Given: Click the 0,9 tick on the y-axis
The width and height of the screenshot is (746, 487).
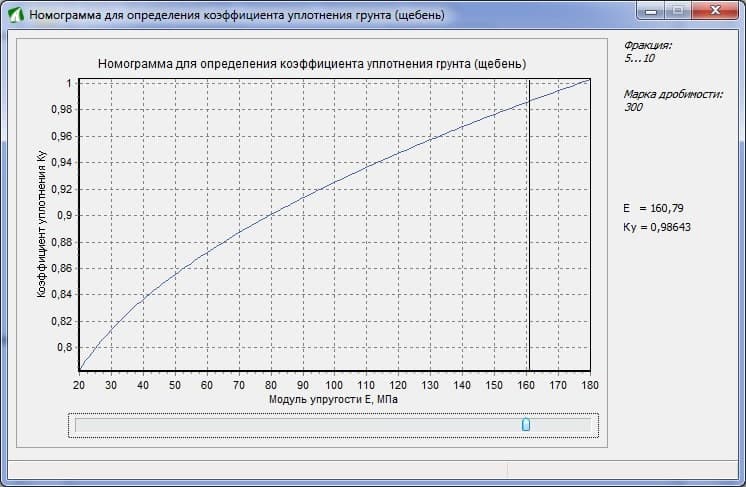Looking at the screenshot, I should 65,215.
